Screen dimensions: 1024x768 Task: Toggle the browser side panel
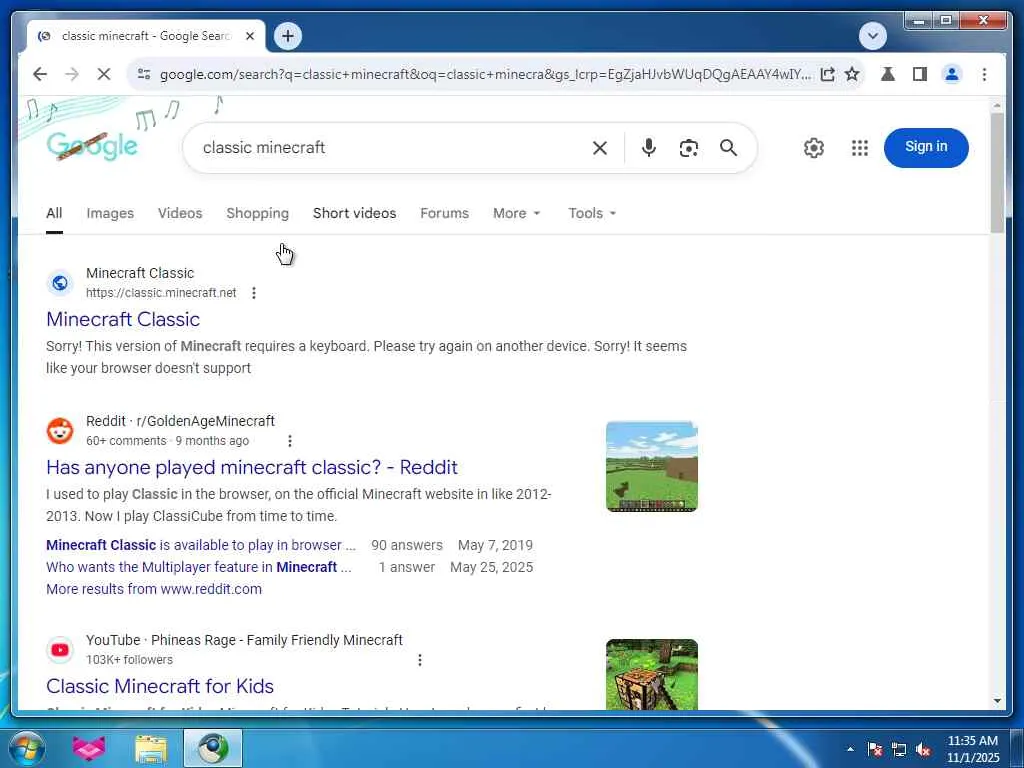(x=920, y=74)
